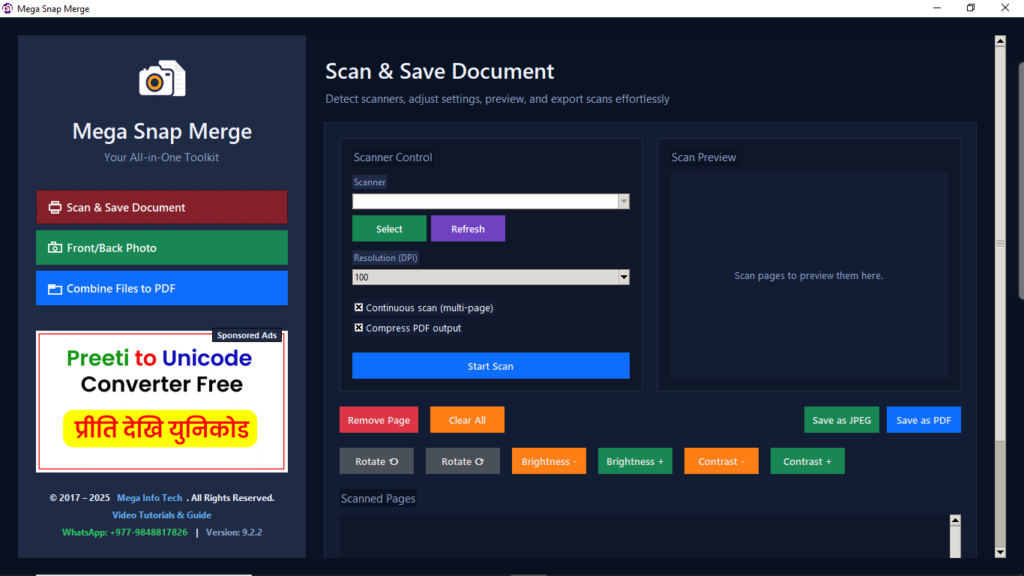The image size is (1024, 576).
Task: Click the Preeti to Unicode sponsored ad
Action: click(x=162, y=402)
